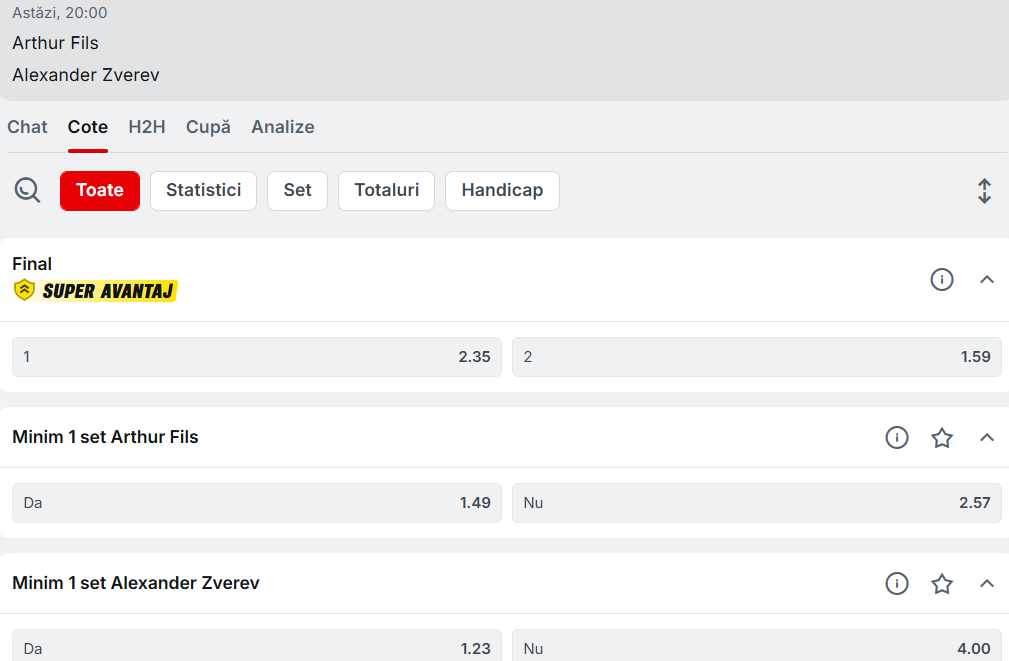Open info for Minim 1 set Arthur Fils
The image size is (1009, 661).
(x=897, y=437)
